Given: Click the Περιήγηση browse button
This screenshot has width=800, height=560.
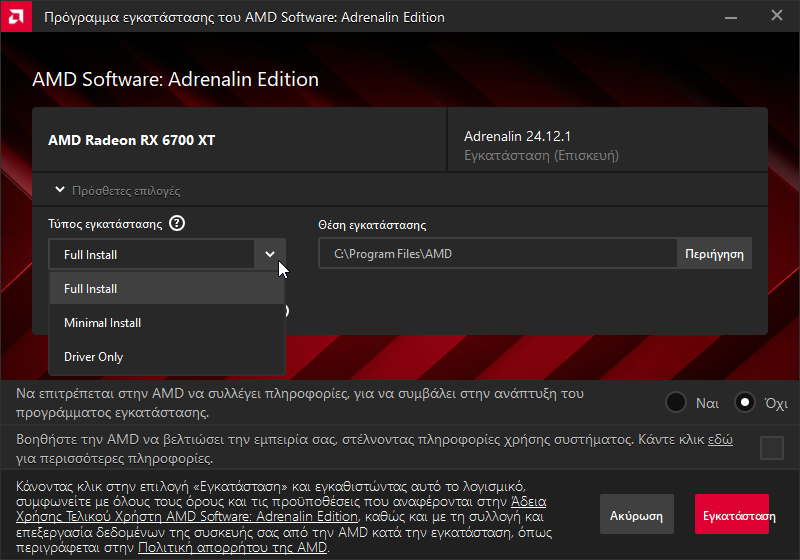Looking at the screenshot, I should (x=714, y=253).
